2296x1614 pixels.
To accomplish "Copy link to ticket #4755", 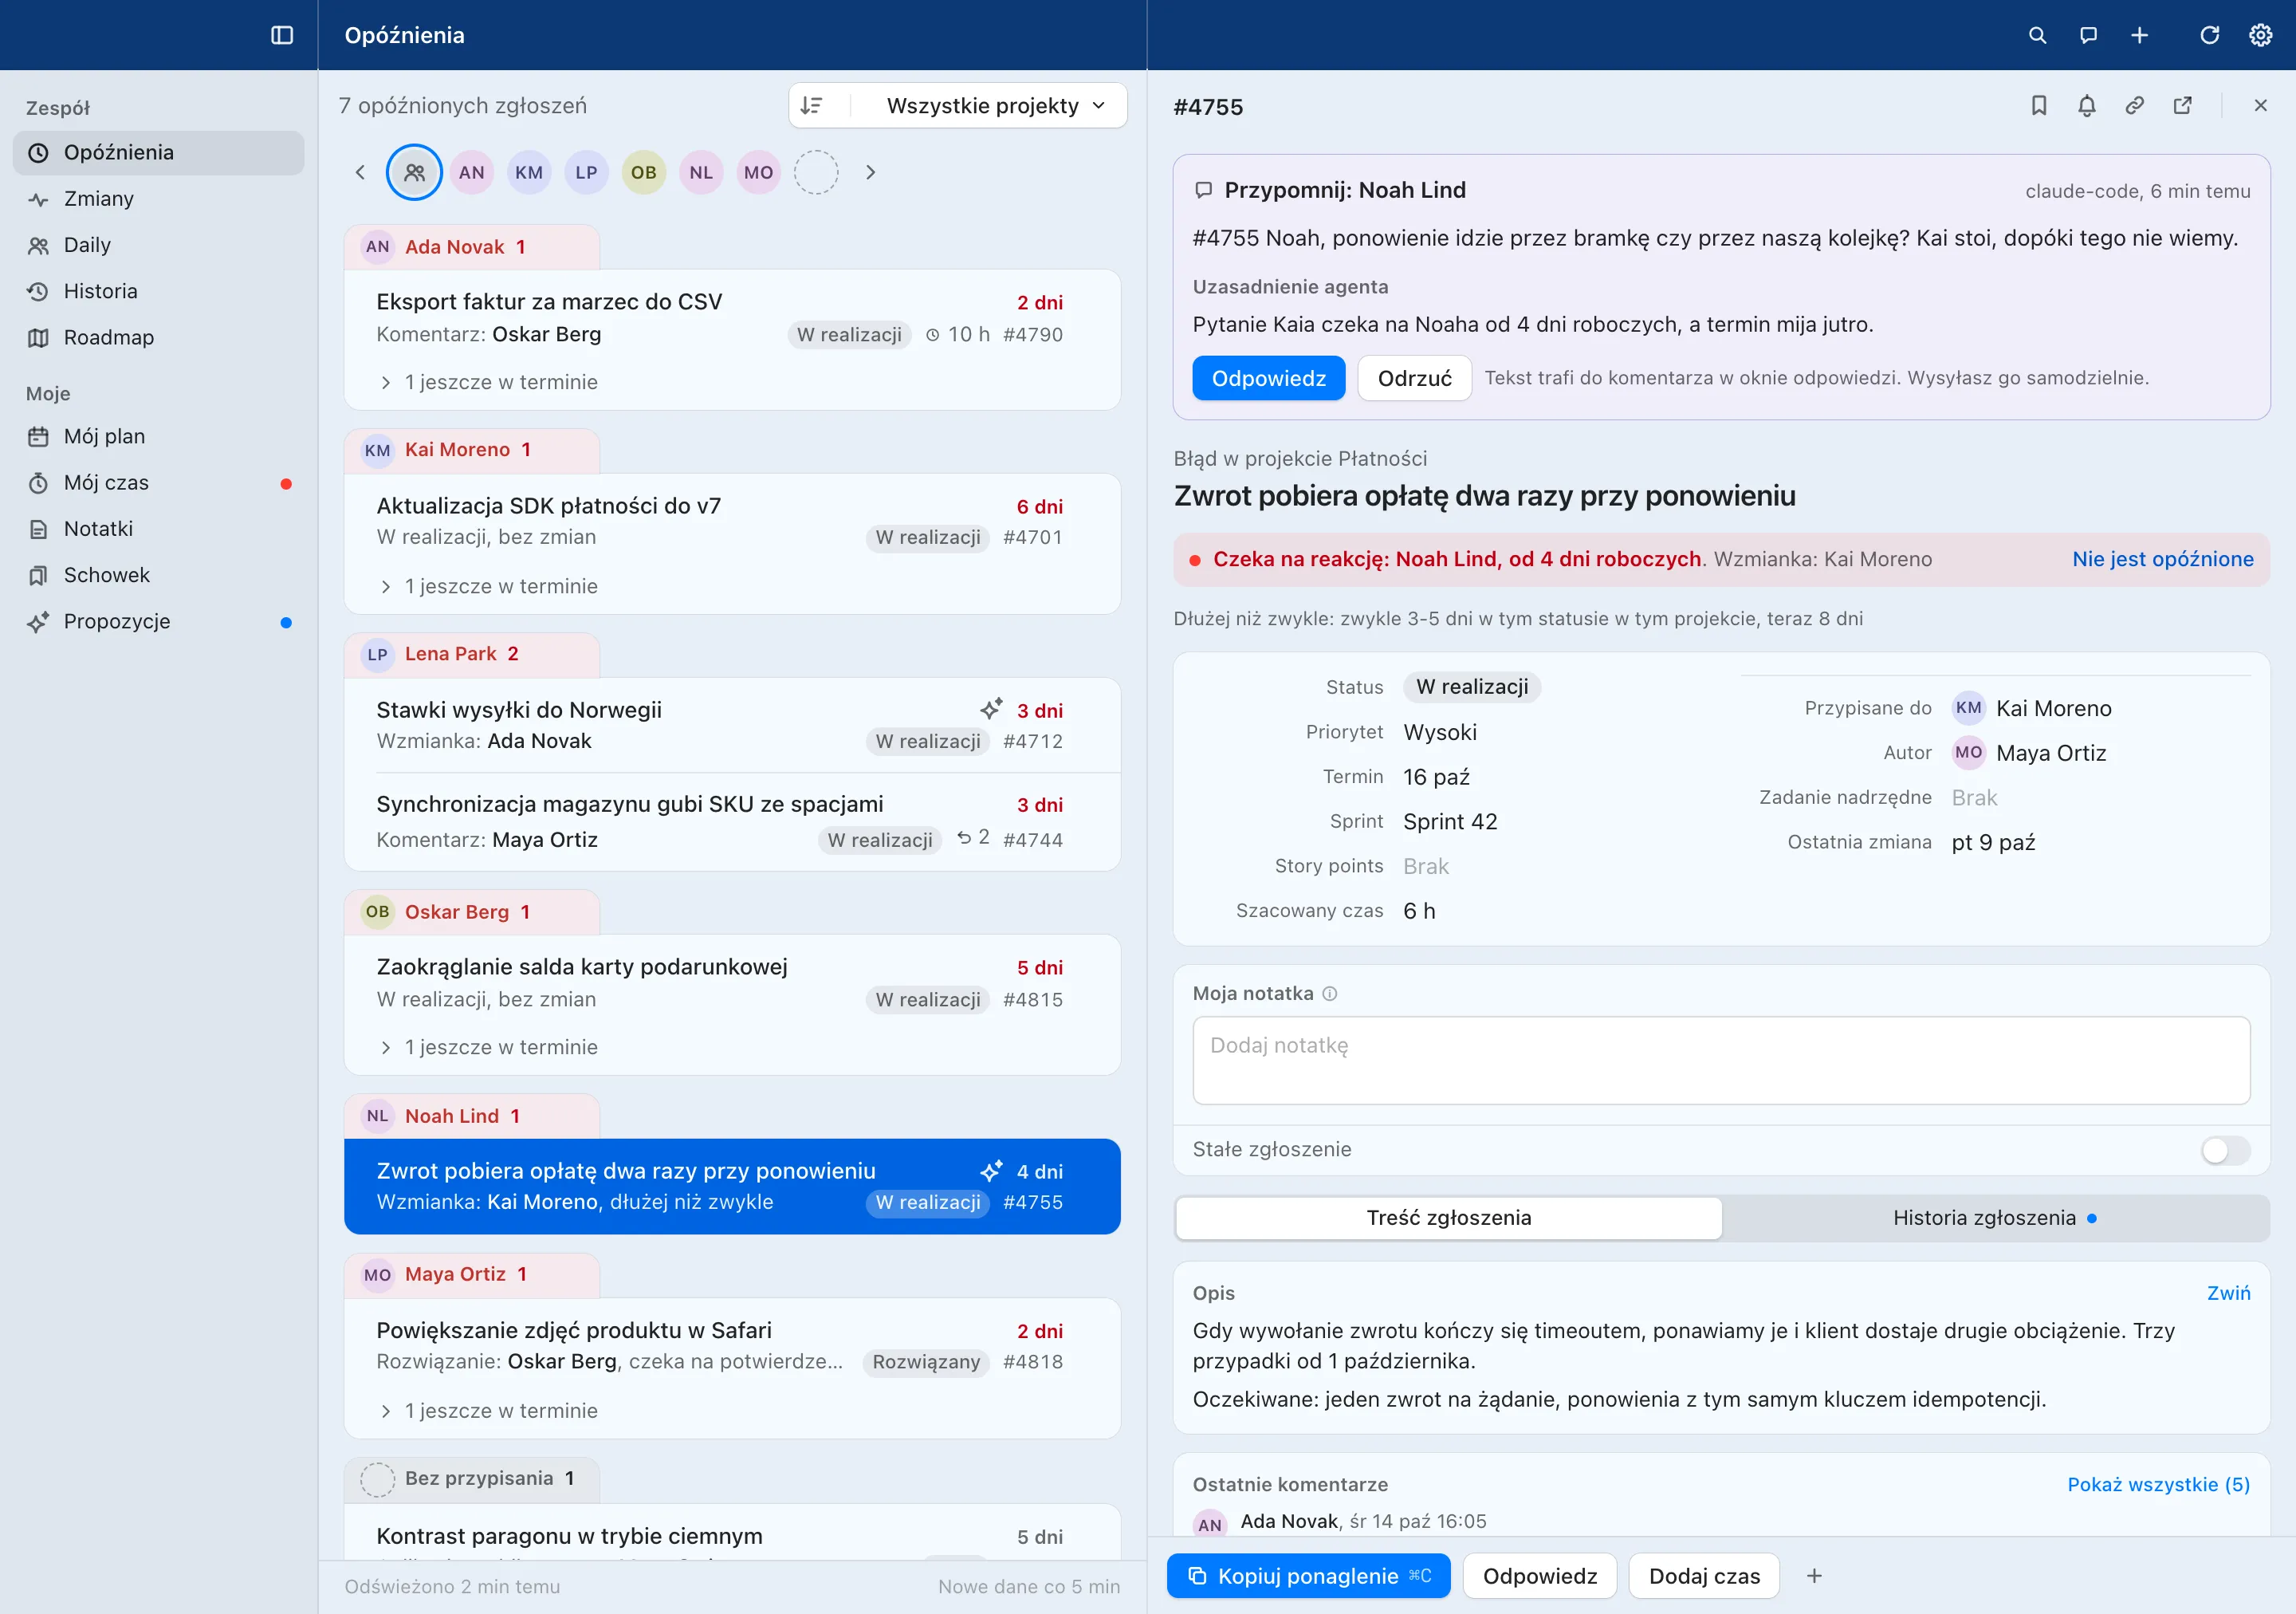I will tap(2134, 105).
